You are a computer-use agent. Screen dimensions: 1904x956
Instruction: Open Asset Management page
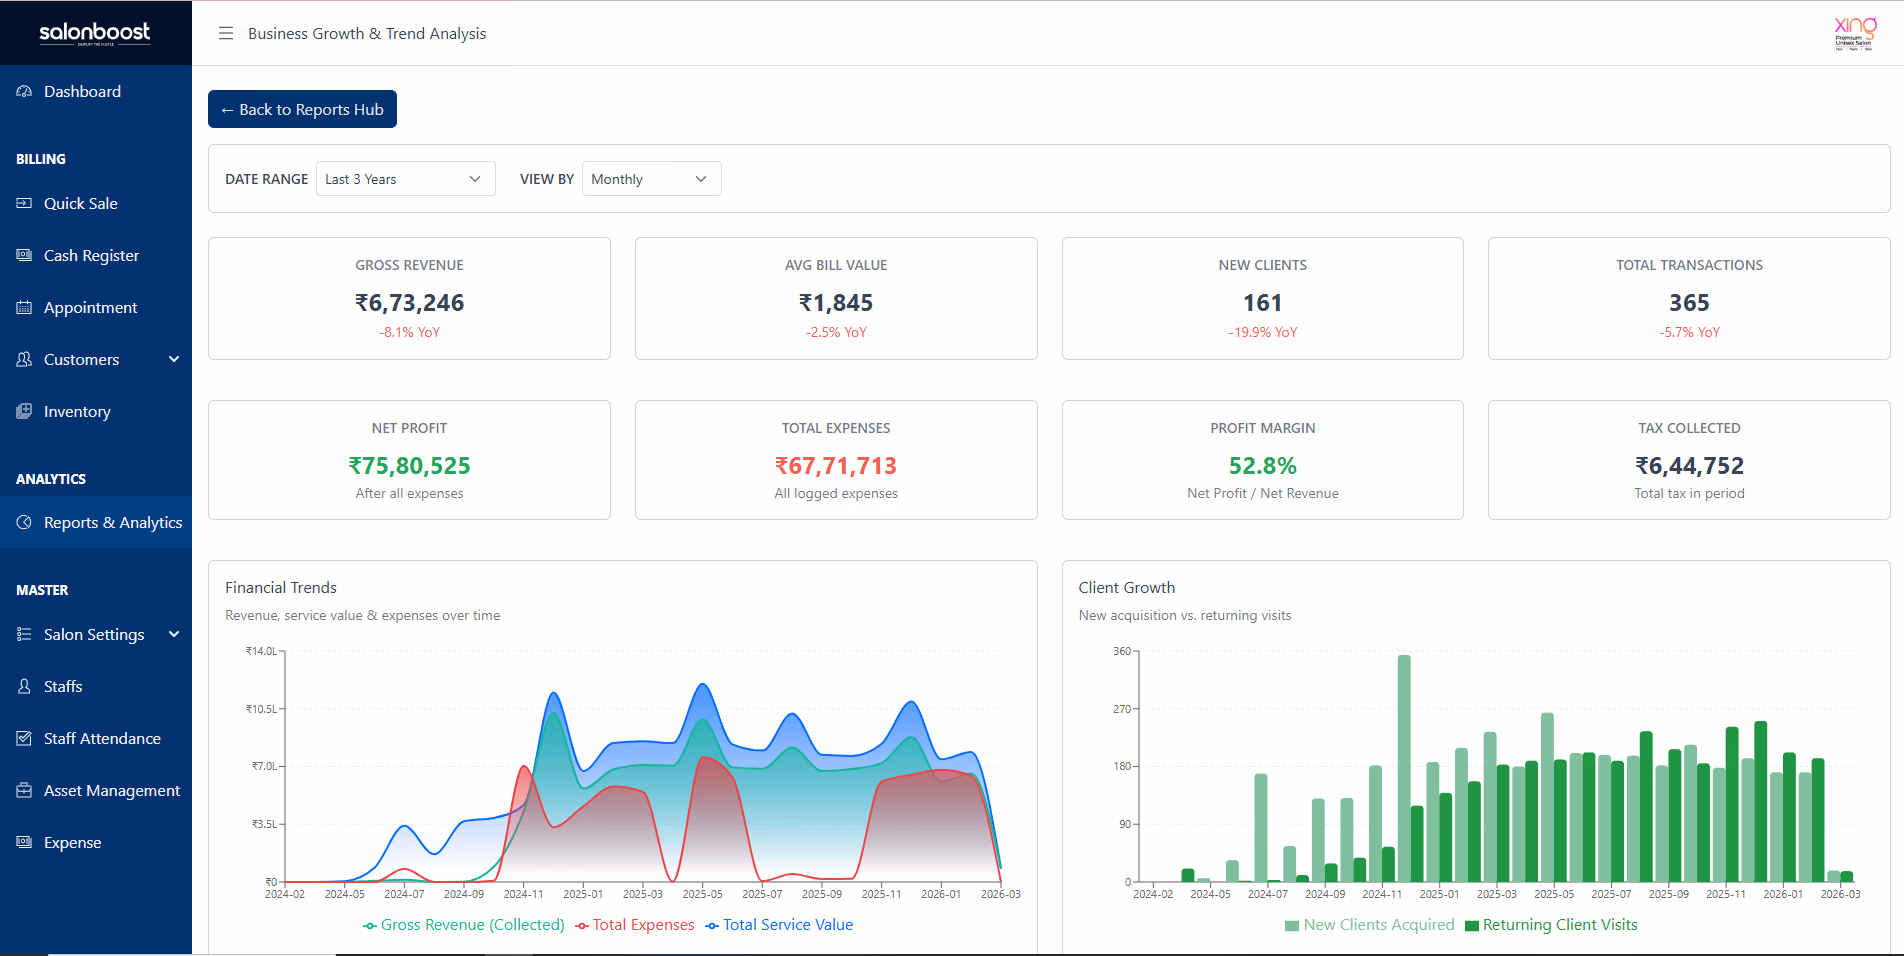[x=96, y=790]
